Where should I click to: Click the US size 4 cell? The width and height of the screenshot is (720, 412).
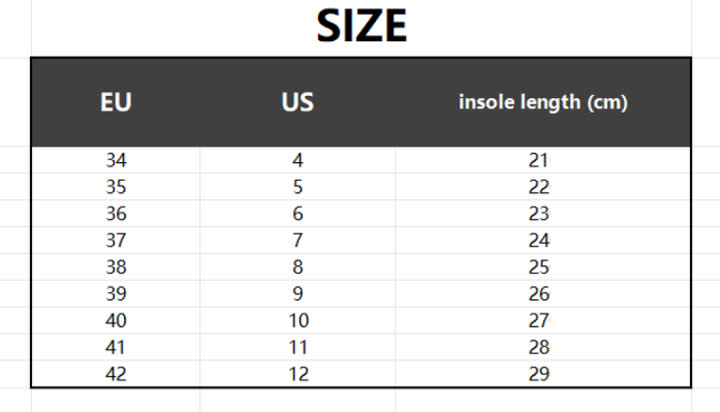click(x=298, y=160)
